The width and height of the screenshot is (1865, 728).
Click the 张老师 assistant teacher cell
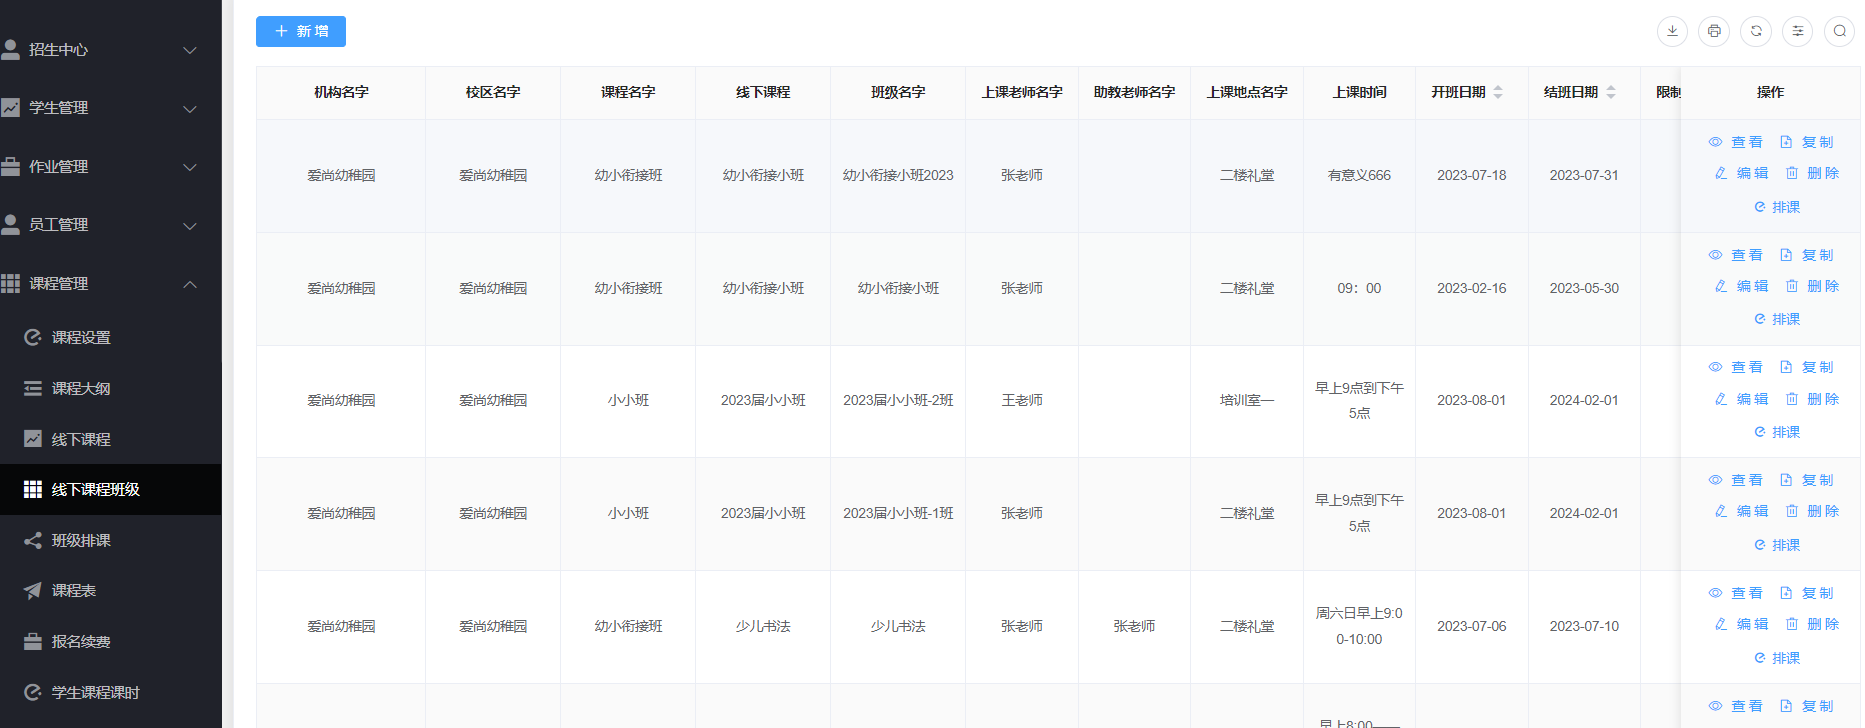[1134, 626]
